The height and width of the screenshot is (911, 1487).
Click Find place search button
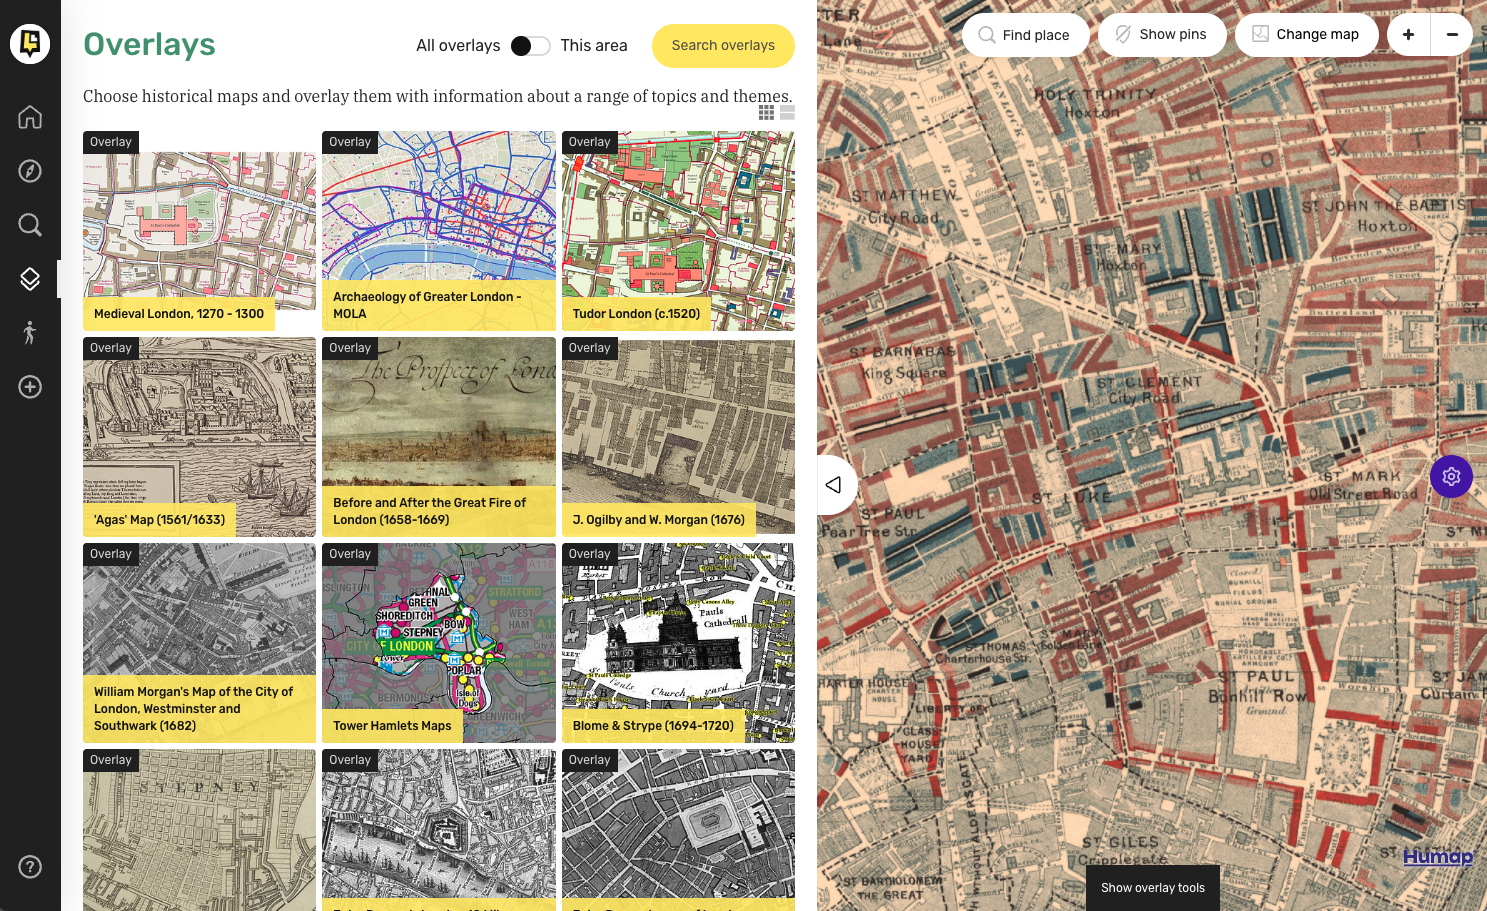[1025, 35]
